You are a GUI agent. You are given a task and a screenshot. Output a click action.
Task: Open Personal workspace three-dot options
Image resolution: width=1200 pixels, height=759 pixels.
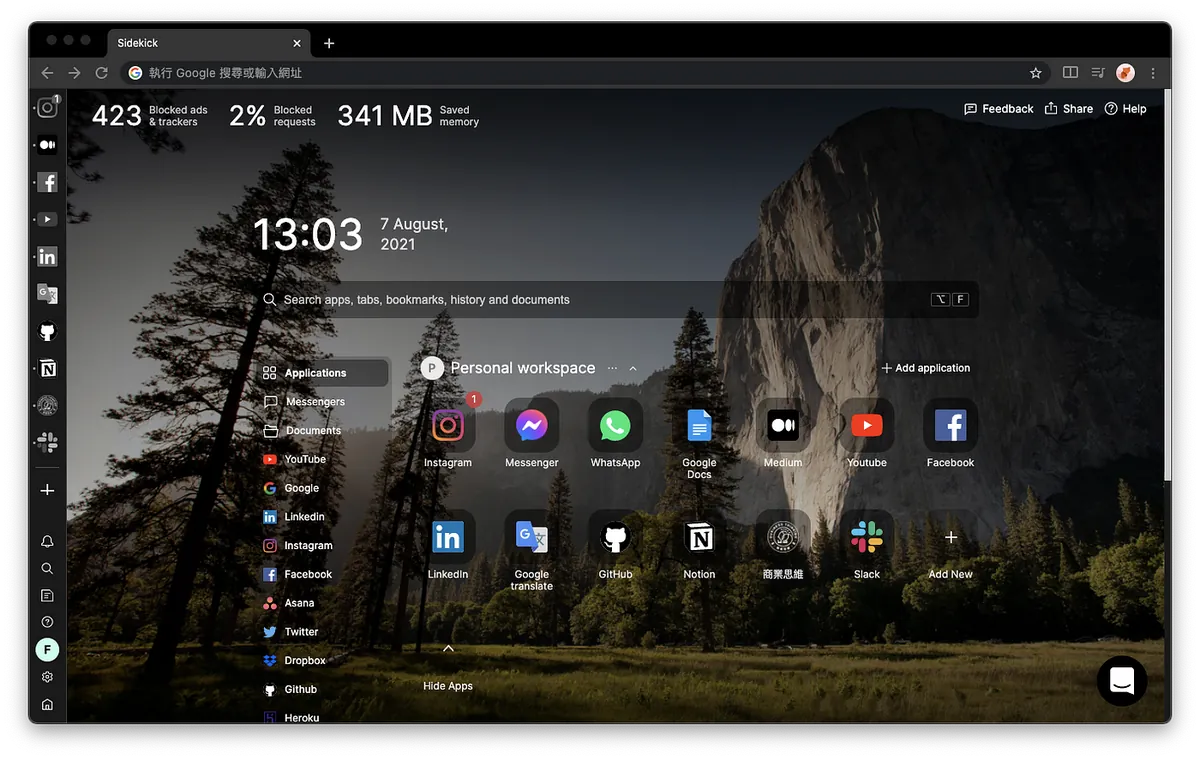click(x=612, y=368)
